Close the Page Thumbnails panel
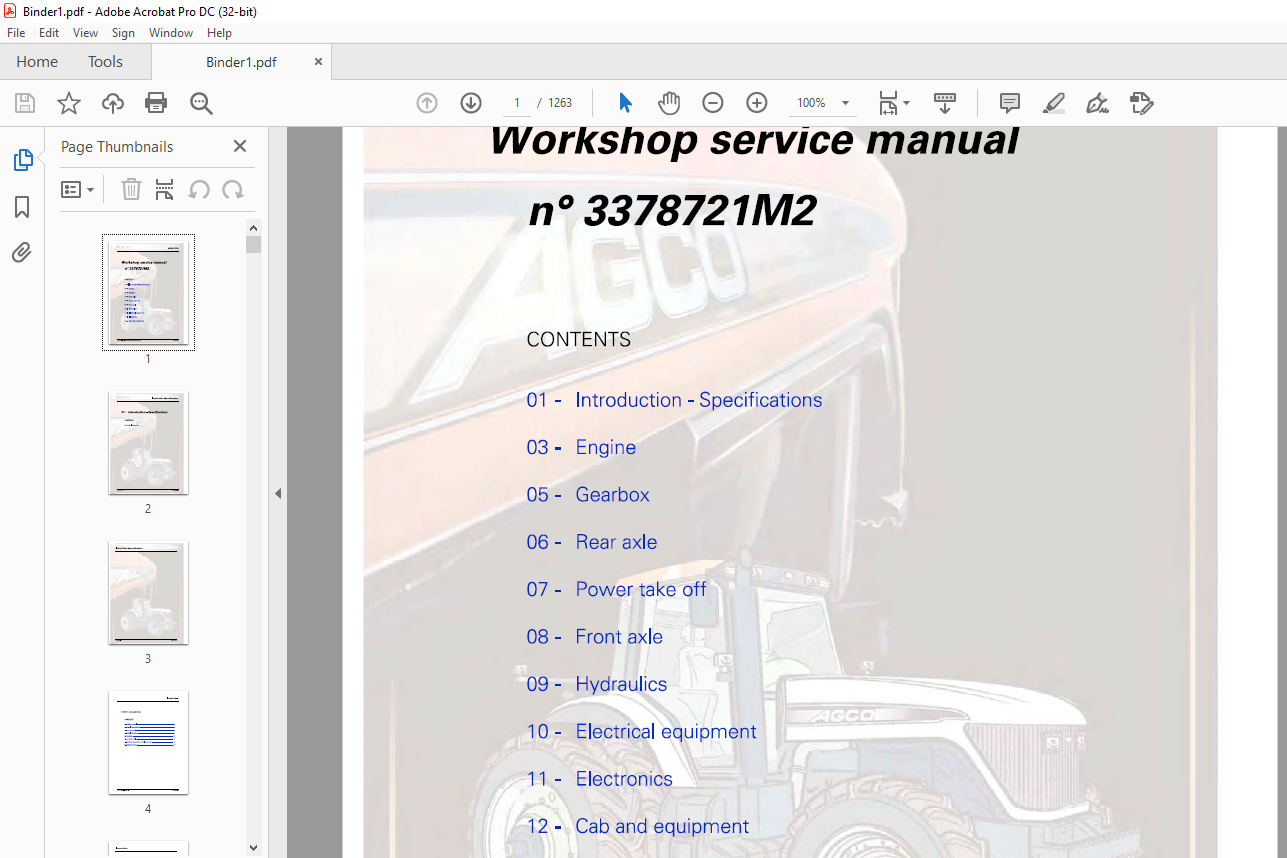Screen dimensions: 1287x858 click(x=240, y=146)
